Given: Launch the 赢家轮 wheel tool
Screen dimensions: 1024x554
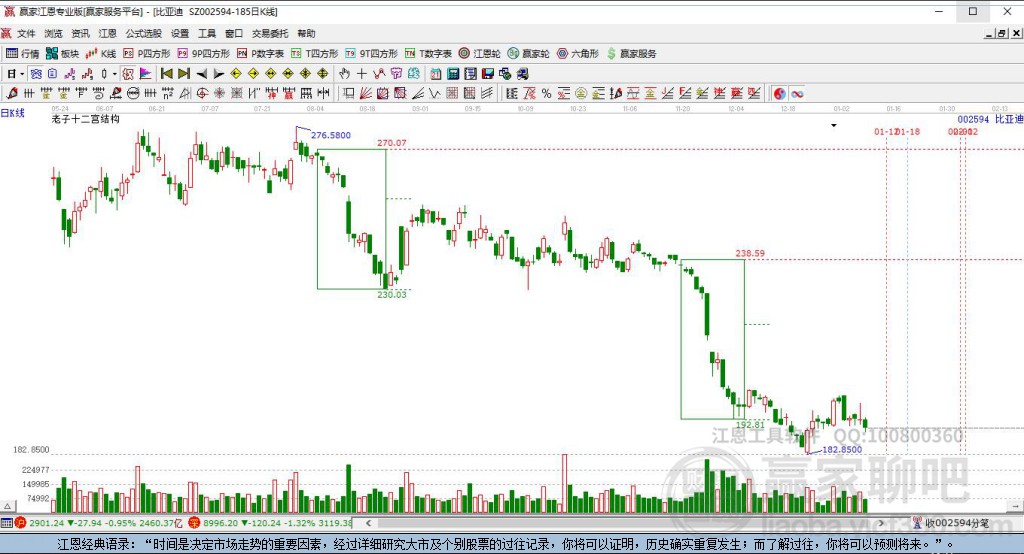Looking at the screenshot, I should (529, 54).
